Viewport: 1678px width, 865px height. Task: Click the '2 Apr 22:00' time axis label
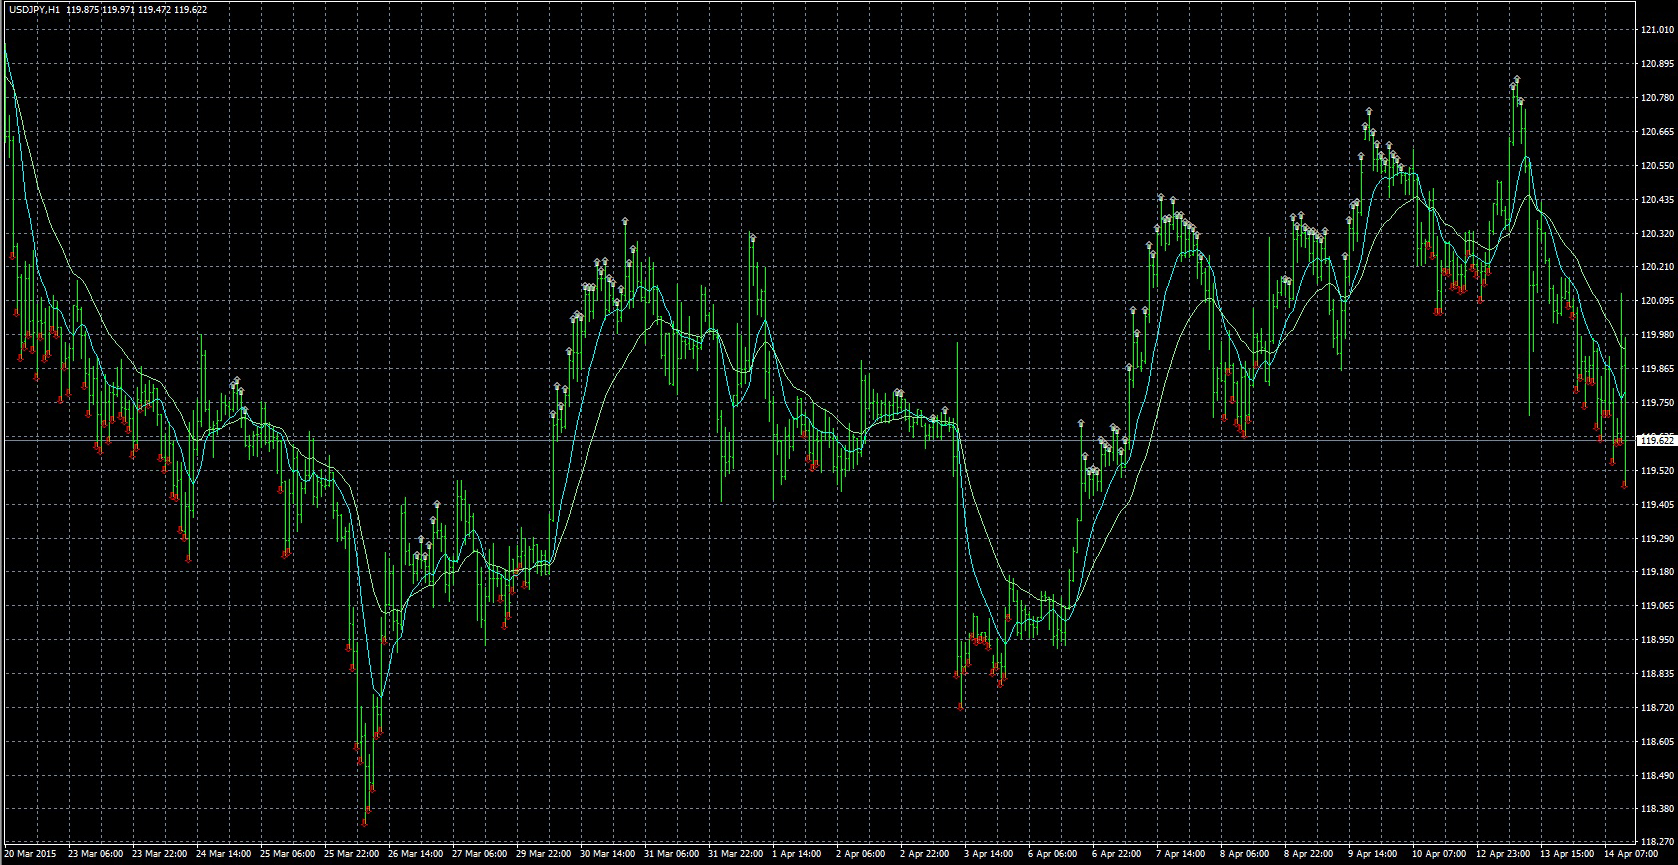tap(921, 855)
